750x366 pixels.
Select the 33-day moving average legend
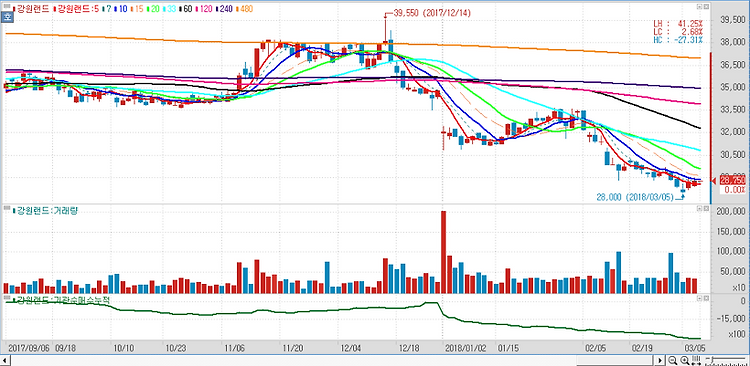[170, 9]
